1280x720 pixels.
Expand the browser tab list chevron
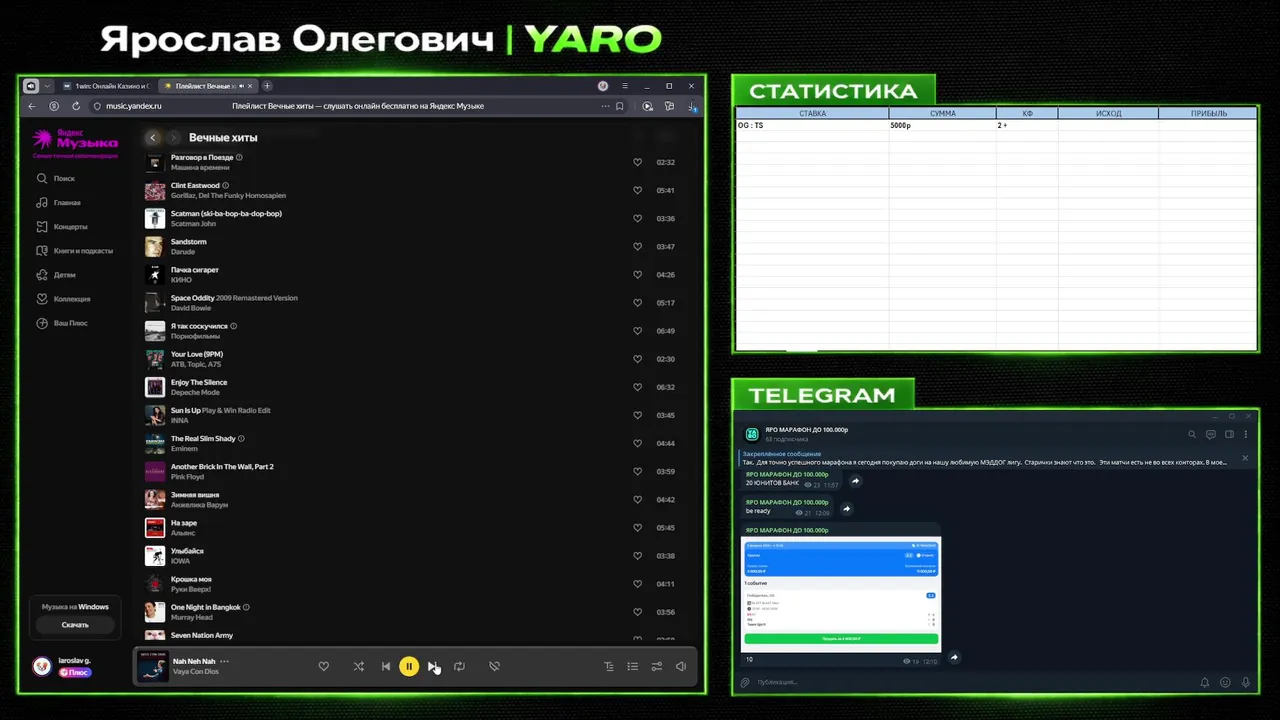point(47,86)
